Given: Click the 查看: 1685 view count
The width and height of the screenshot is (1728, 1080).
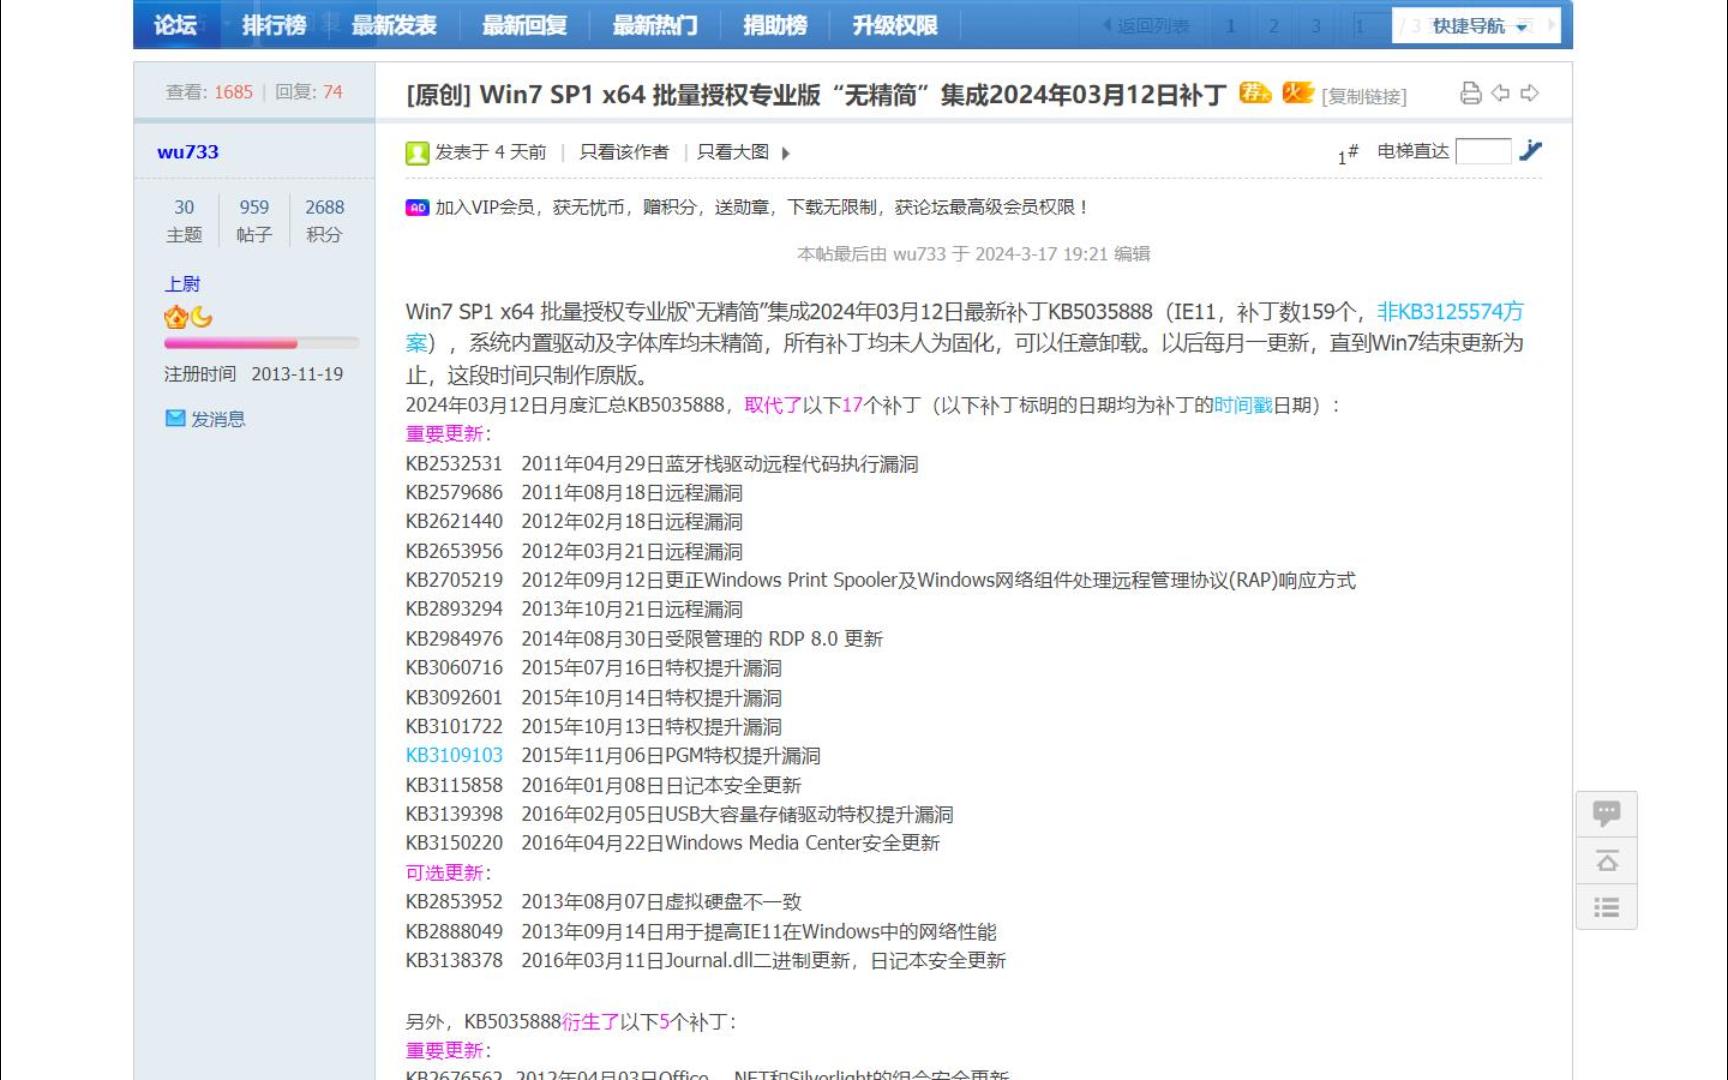Looking at the screenshot, I should [209, 92].
